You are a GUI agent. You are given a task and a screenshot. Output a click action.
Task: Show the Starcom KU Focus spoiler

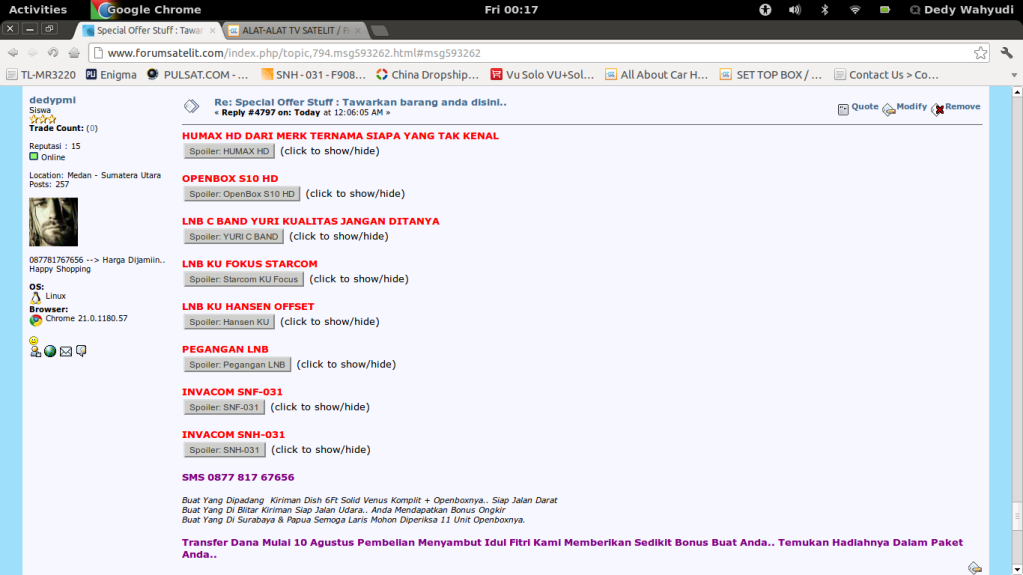pyautogui.click(x=243, y=279)
